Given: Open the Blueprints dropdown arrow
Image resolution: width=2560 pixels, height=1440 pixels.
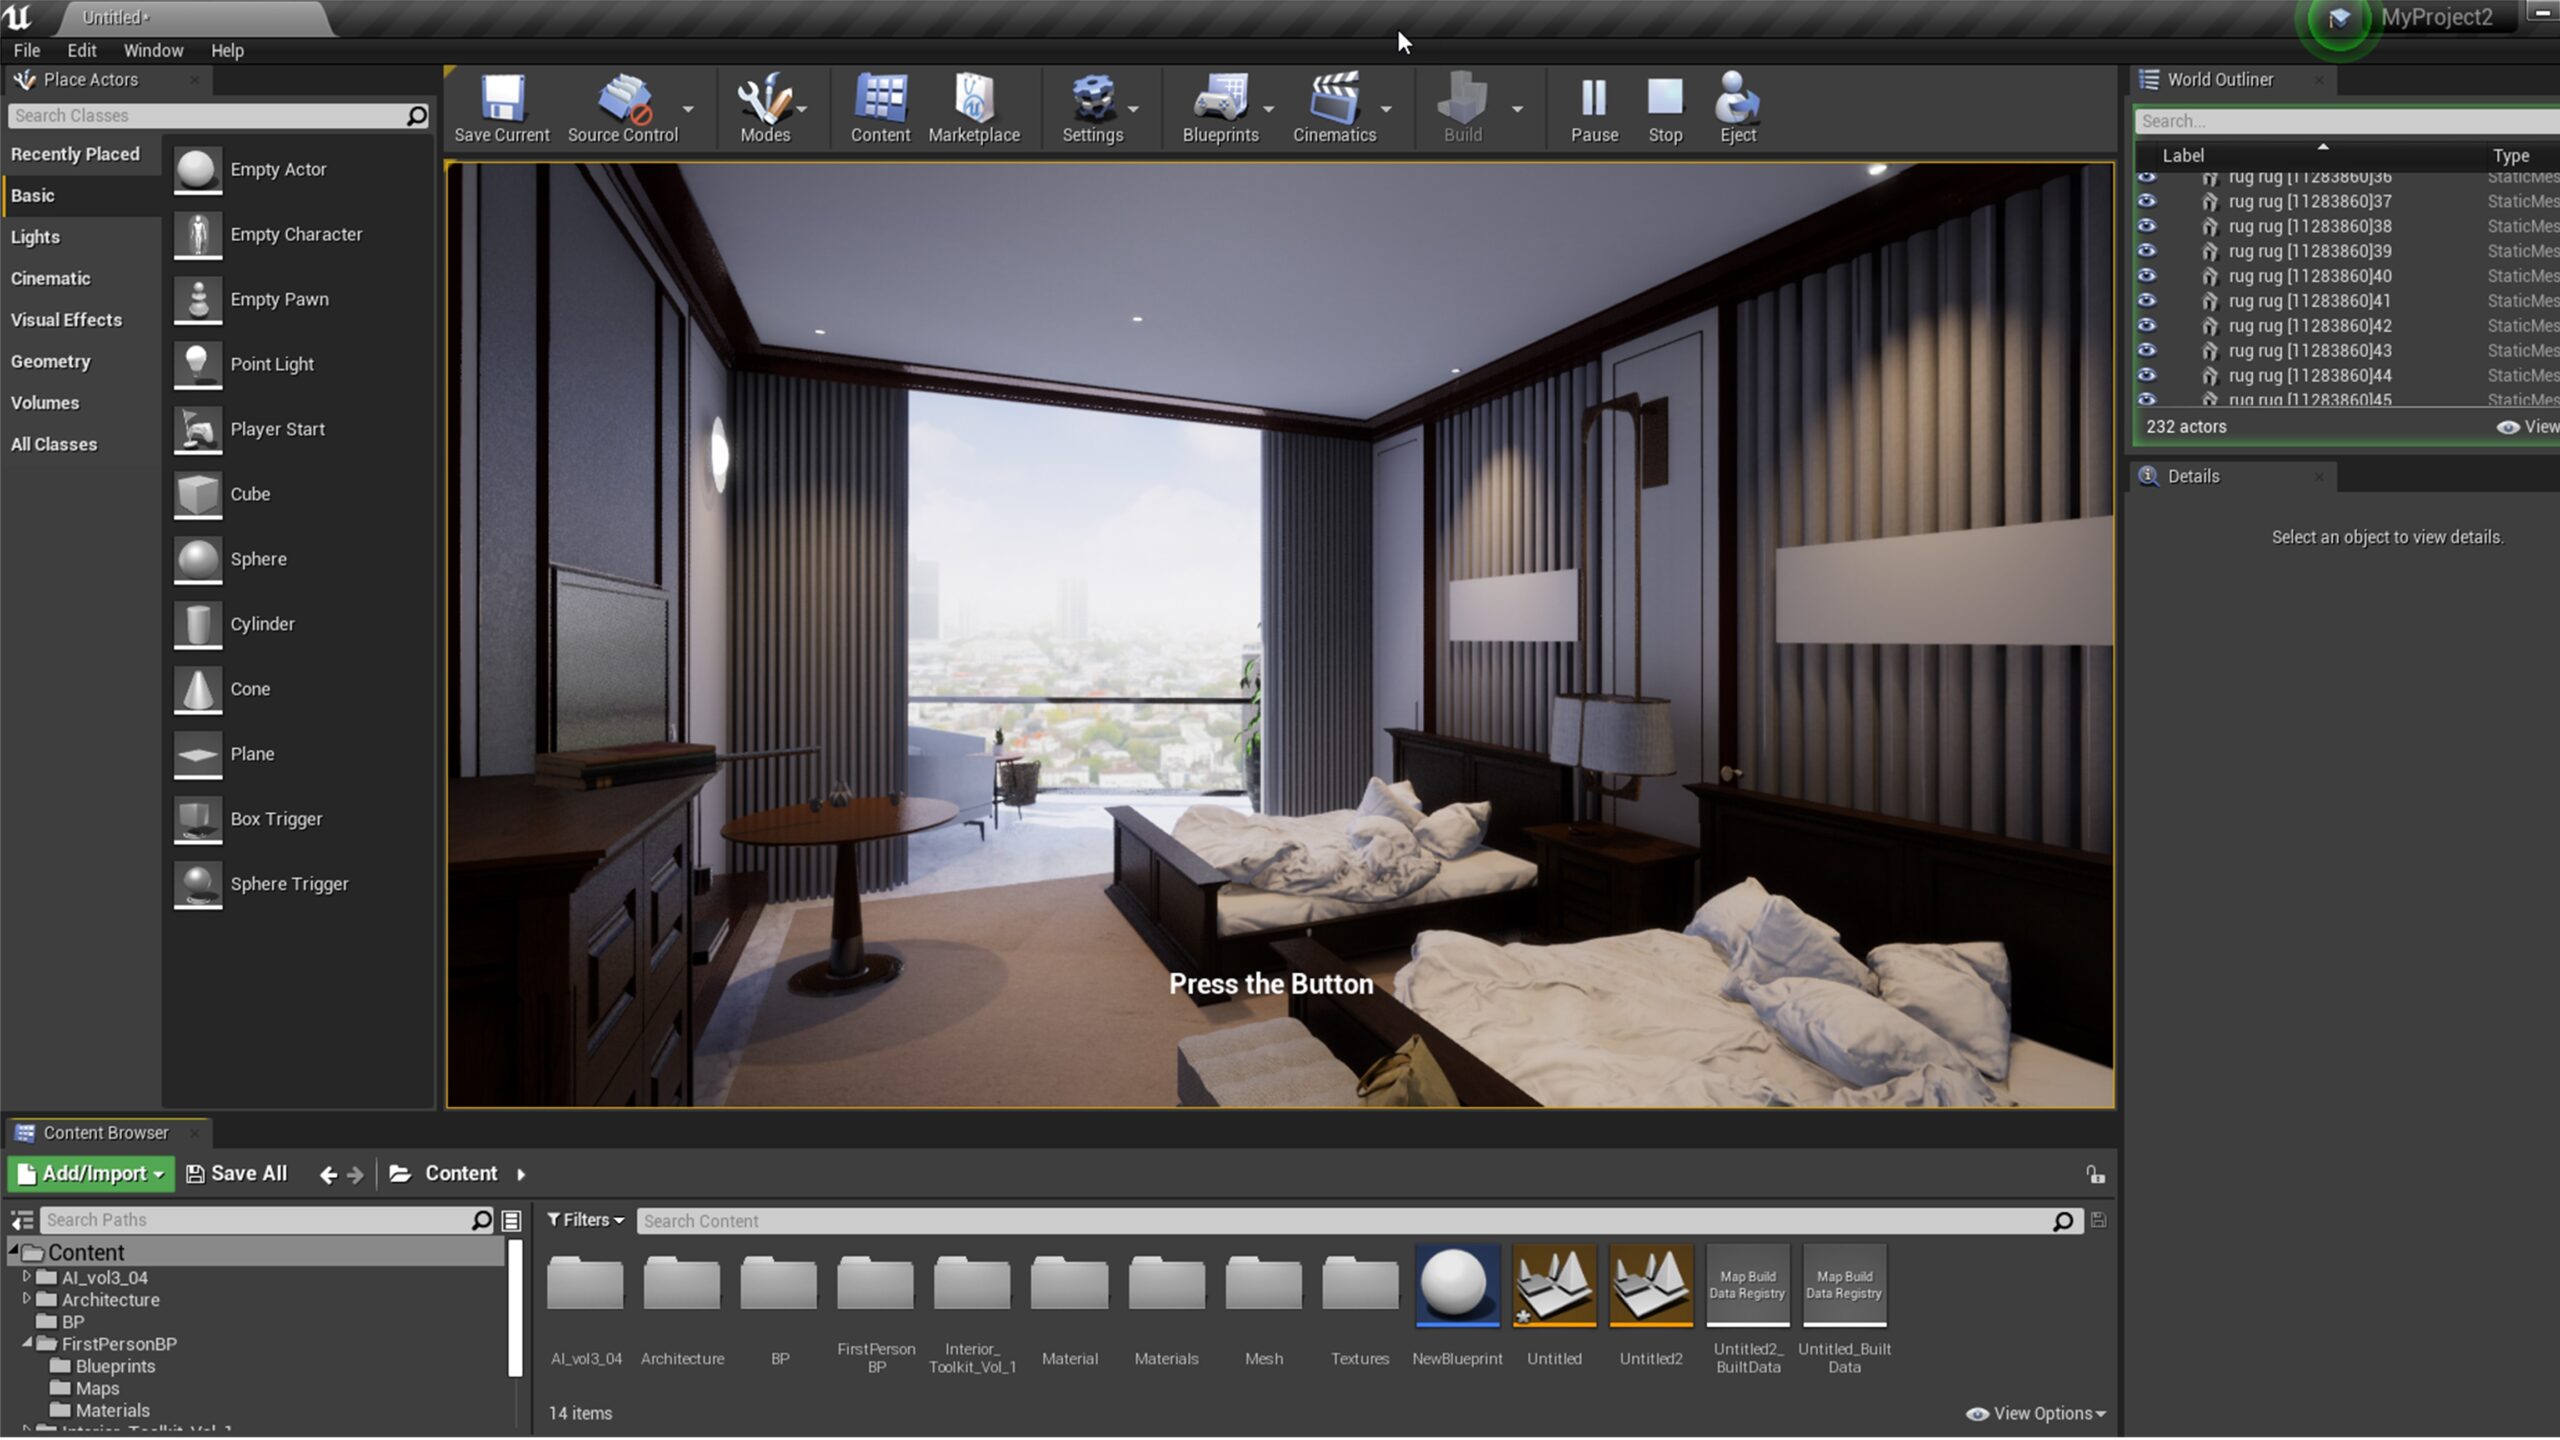Looking at the screenshot, I should pos(1268,109).
